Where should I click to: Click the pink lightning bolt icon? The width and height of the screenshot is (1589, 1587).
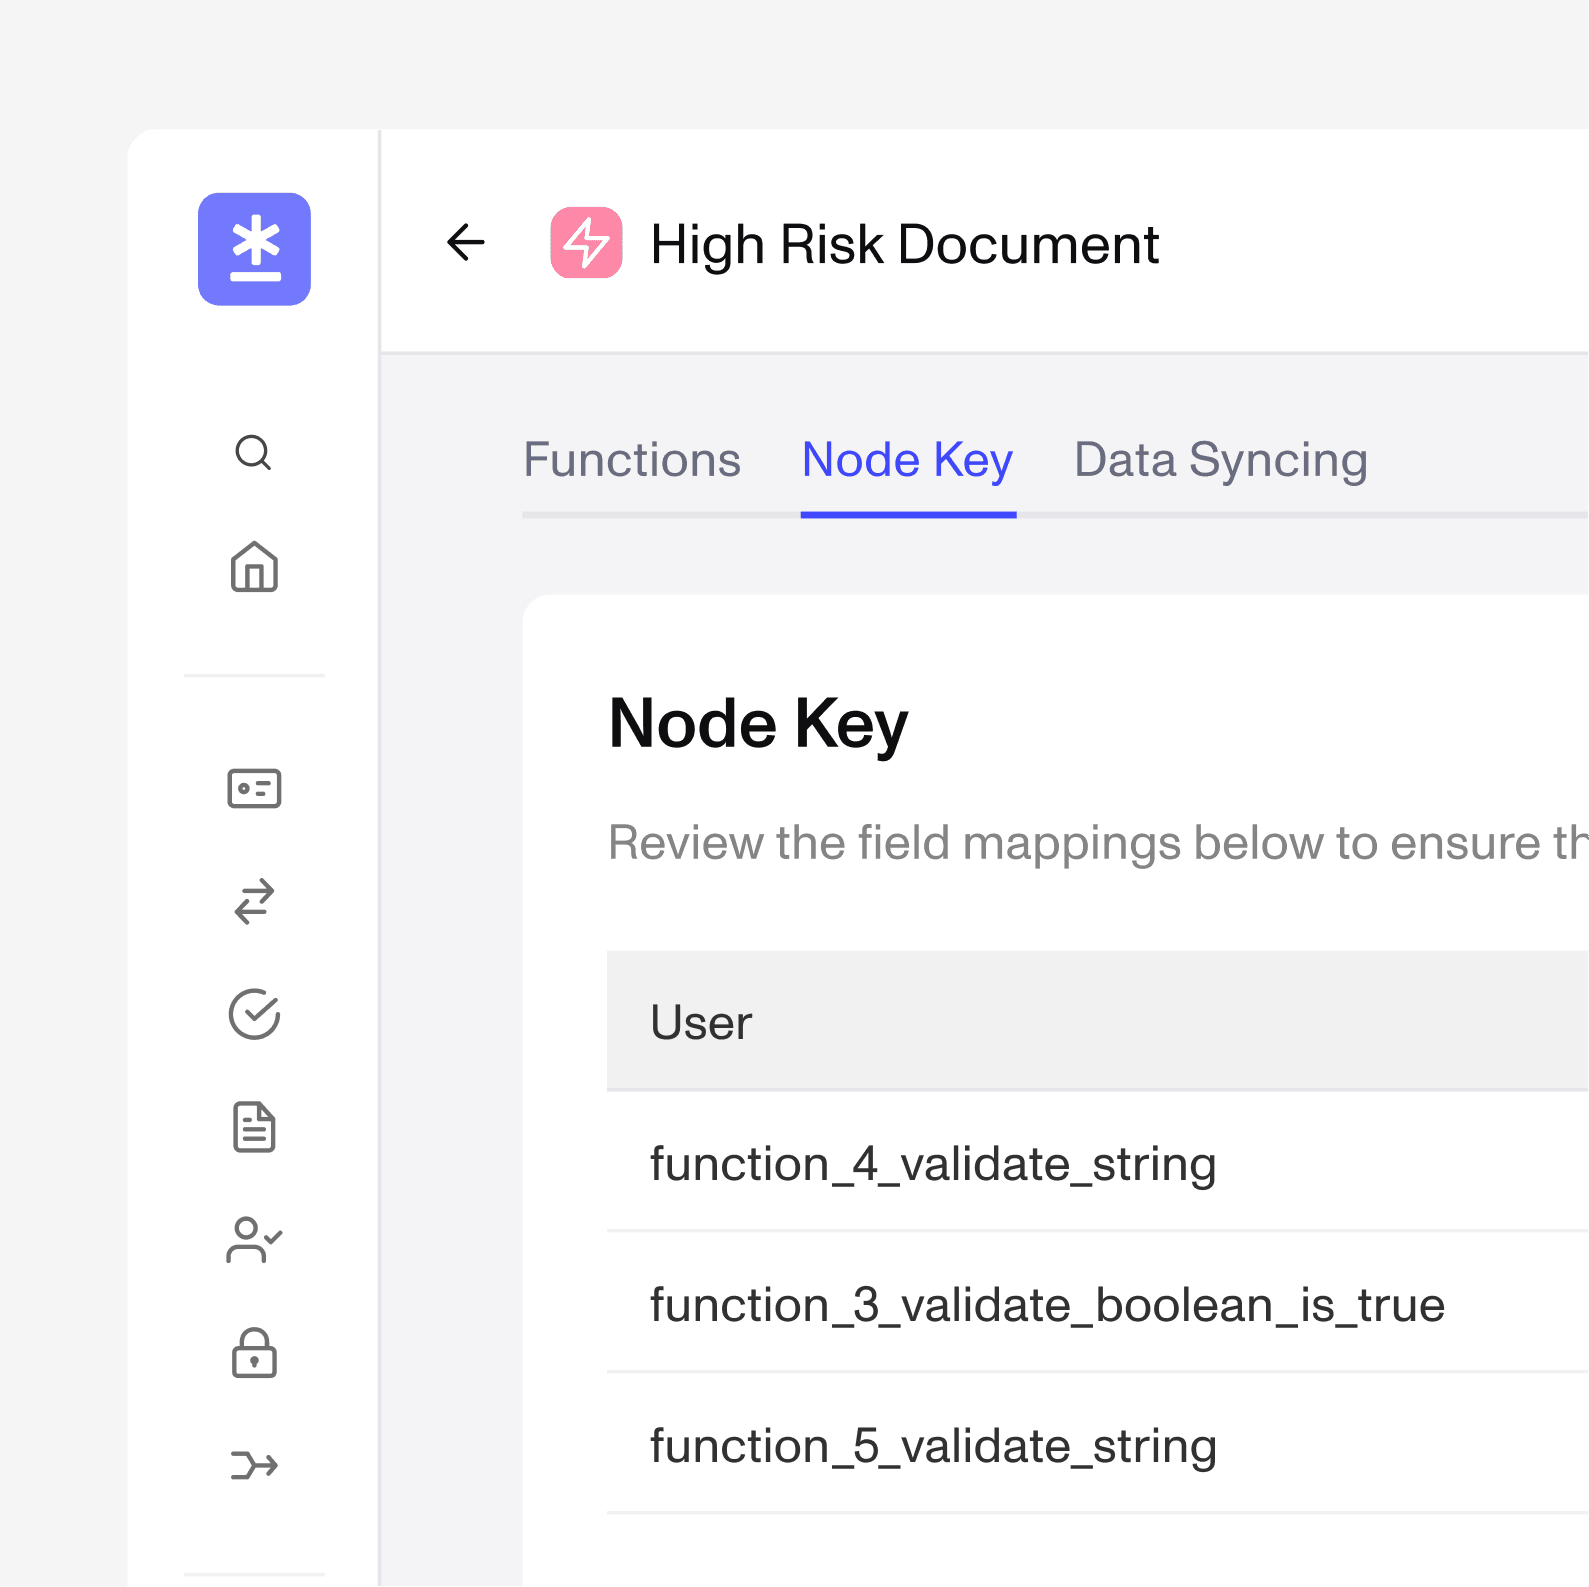(x=587, y=243)
